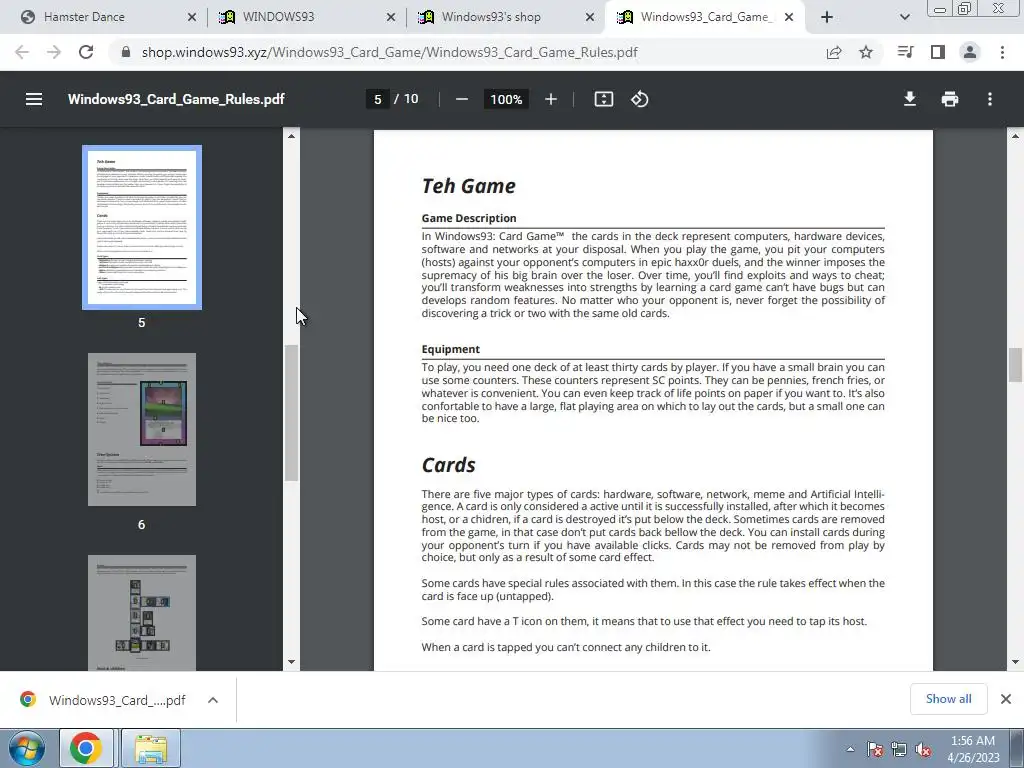Screen dimensions: 1024x768
Task: Download the PDF file
Action: tap(909, 99)
